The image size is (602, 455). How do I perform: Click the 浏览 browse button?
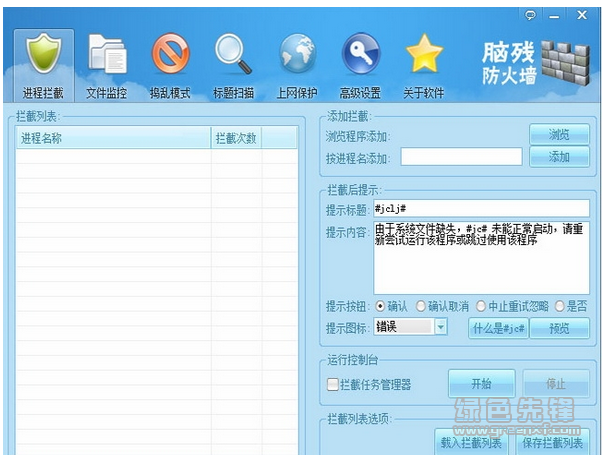559,134
